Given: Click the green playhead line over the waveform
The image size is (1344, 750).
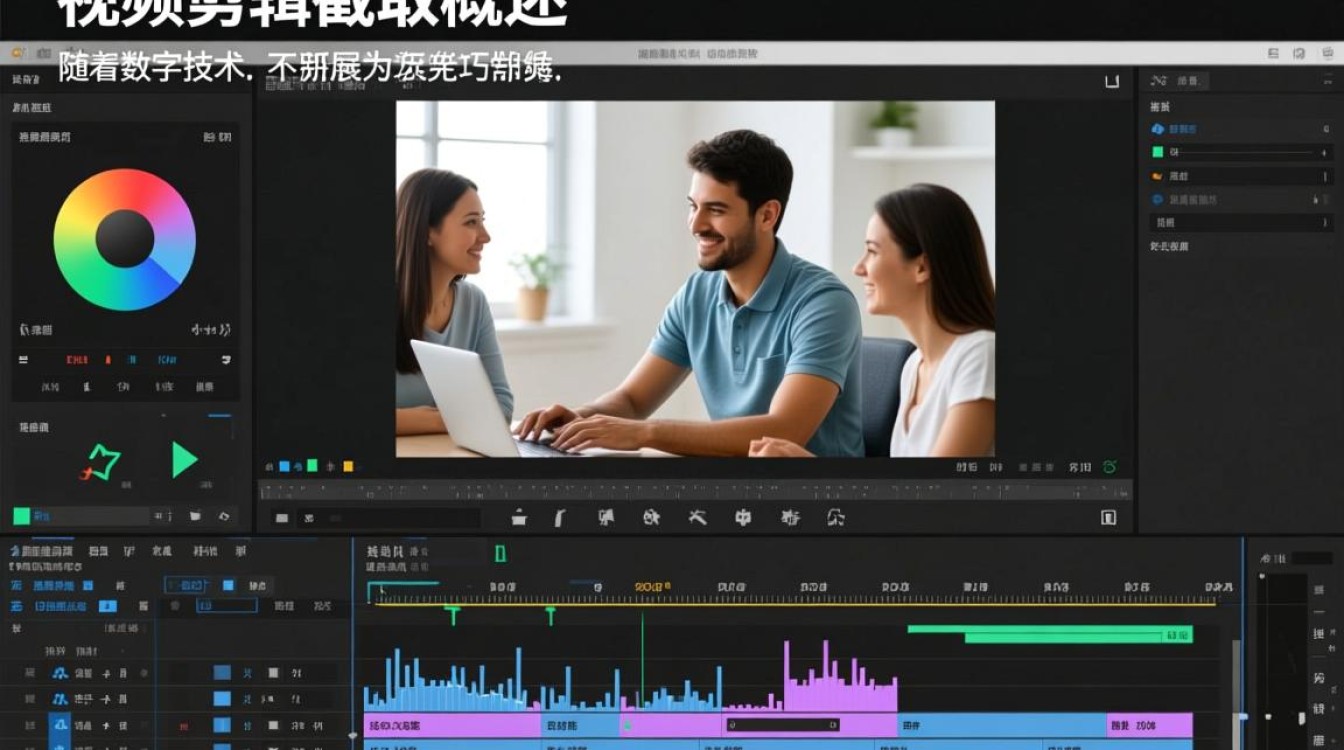Looking at the screenshot, I should [642, 660].
